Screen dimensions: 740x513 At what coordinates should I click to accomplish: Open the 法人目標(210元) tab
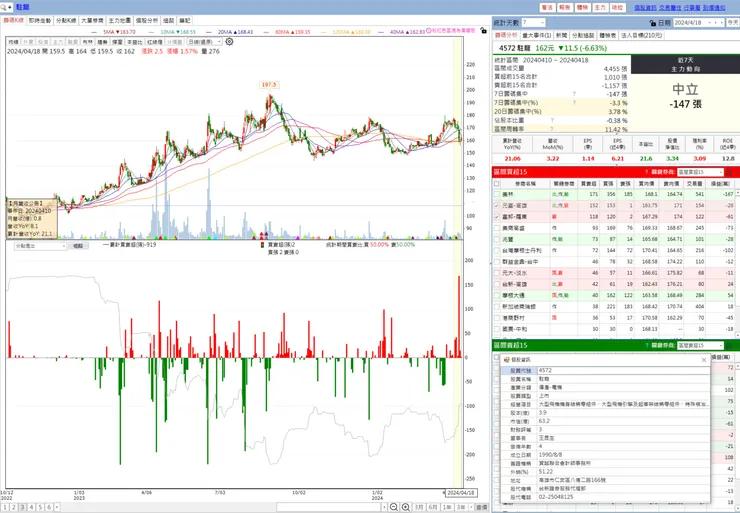(641, 35)
